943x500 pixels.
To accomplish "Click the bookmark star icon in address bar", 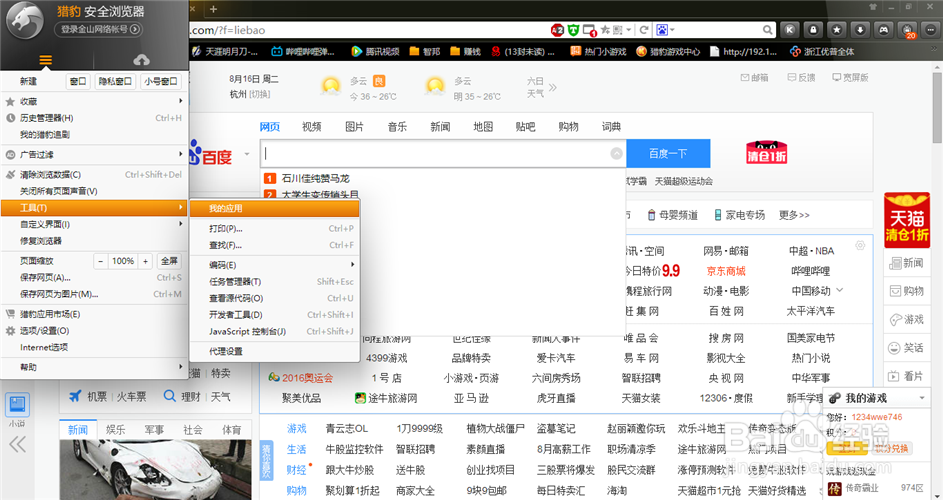I will click(x=605, y=29).
